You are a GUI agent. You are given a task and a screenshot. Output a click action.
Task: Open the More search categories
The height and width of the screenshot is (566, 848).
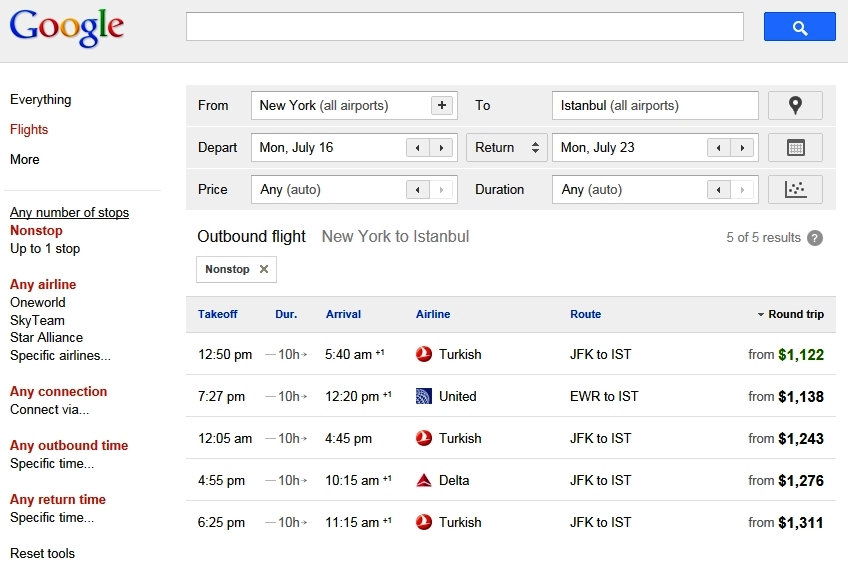point(24,159)
